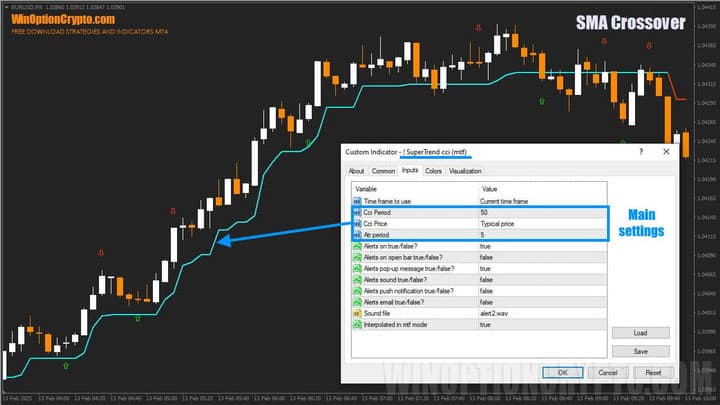Select the Inputs tab
720x405 pixels.
point(410,170)
